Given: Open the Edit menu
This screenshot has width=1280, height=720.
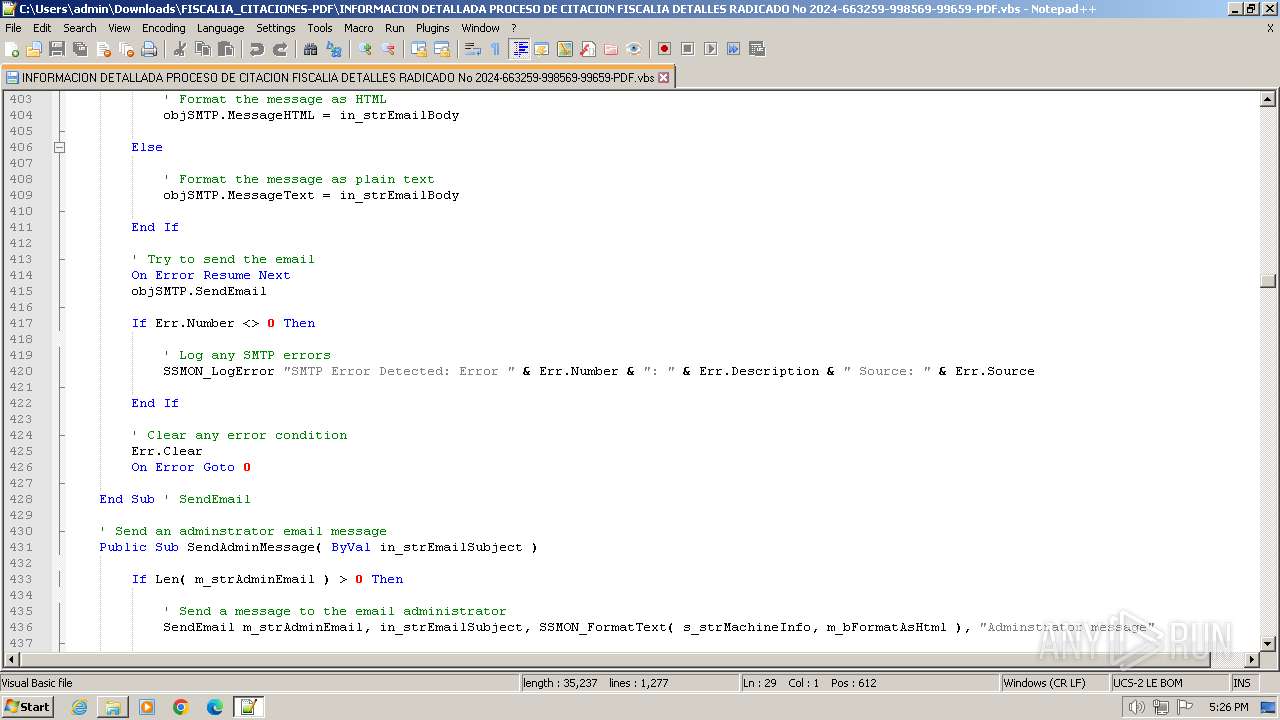Looking at the screenshot, I should coord(42,28).
